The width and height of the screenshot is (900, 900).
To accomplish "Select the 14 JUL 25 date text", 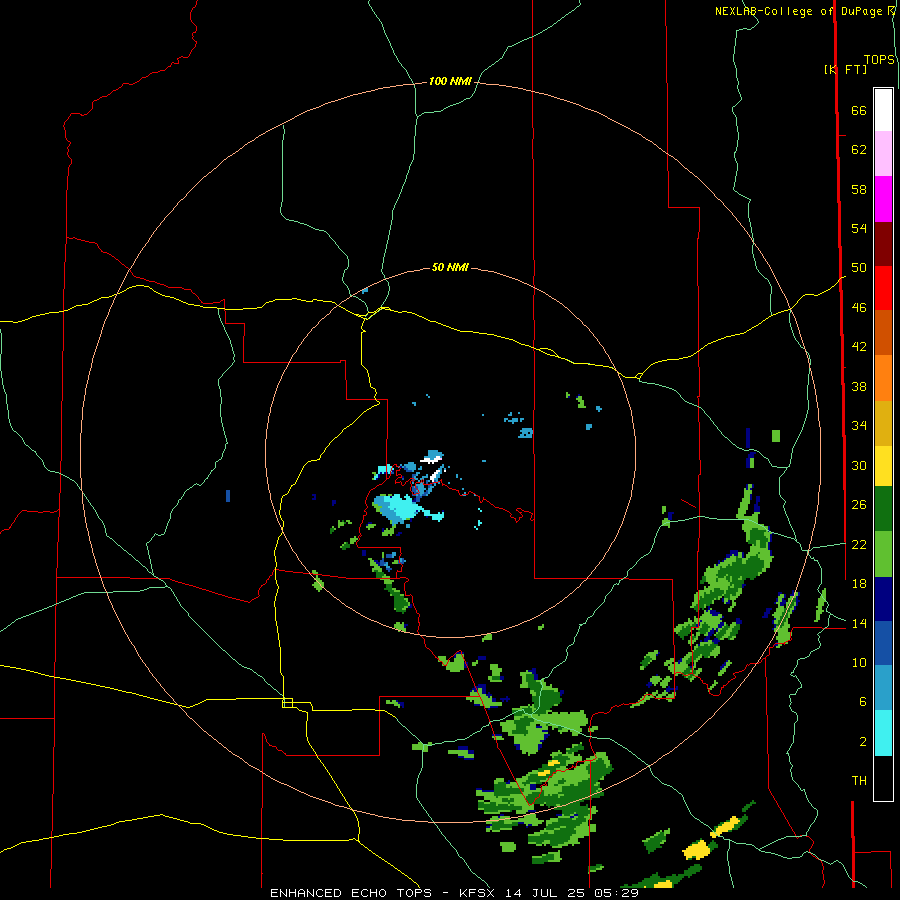I will coord(547,893).
